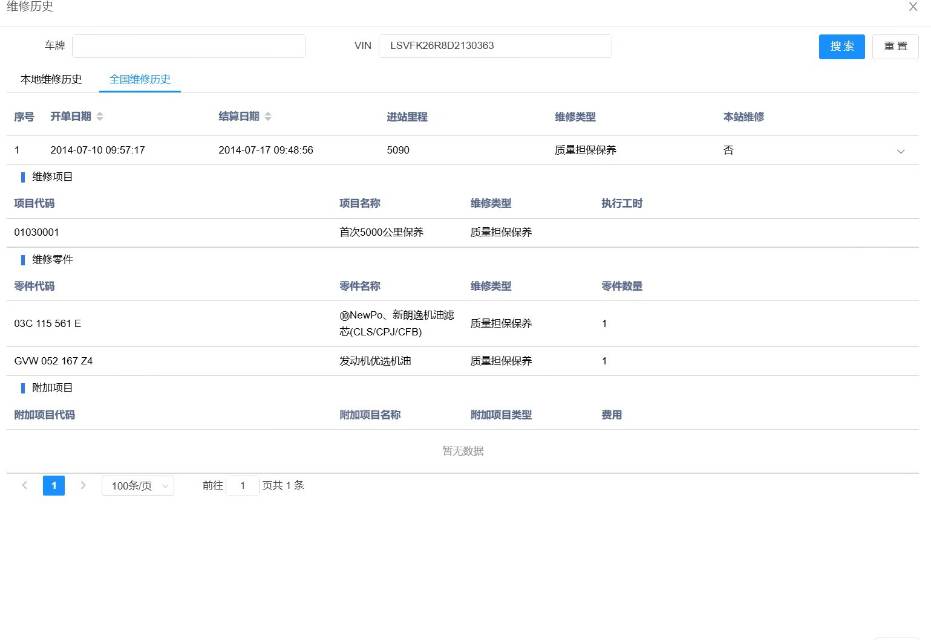This screenshot has width=931, height=640.
Task: Click the 本站维修 column header
Action: tap(743, 117)
